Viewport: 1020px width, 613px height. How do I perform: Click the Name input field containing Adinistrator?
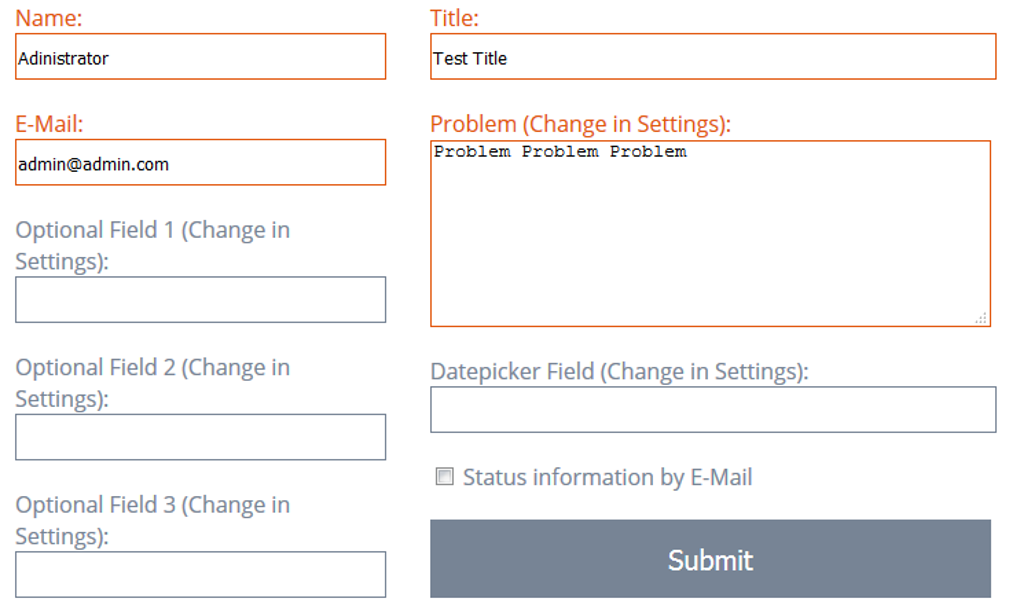[200, 57]
